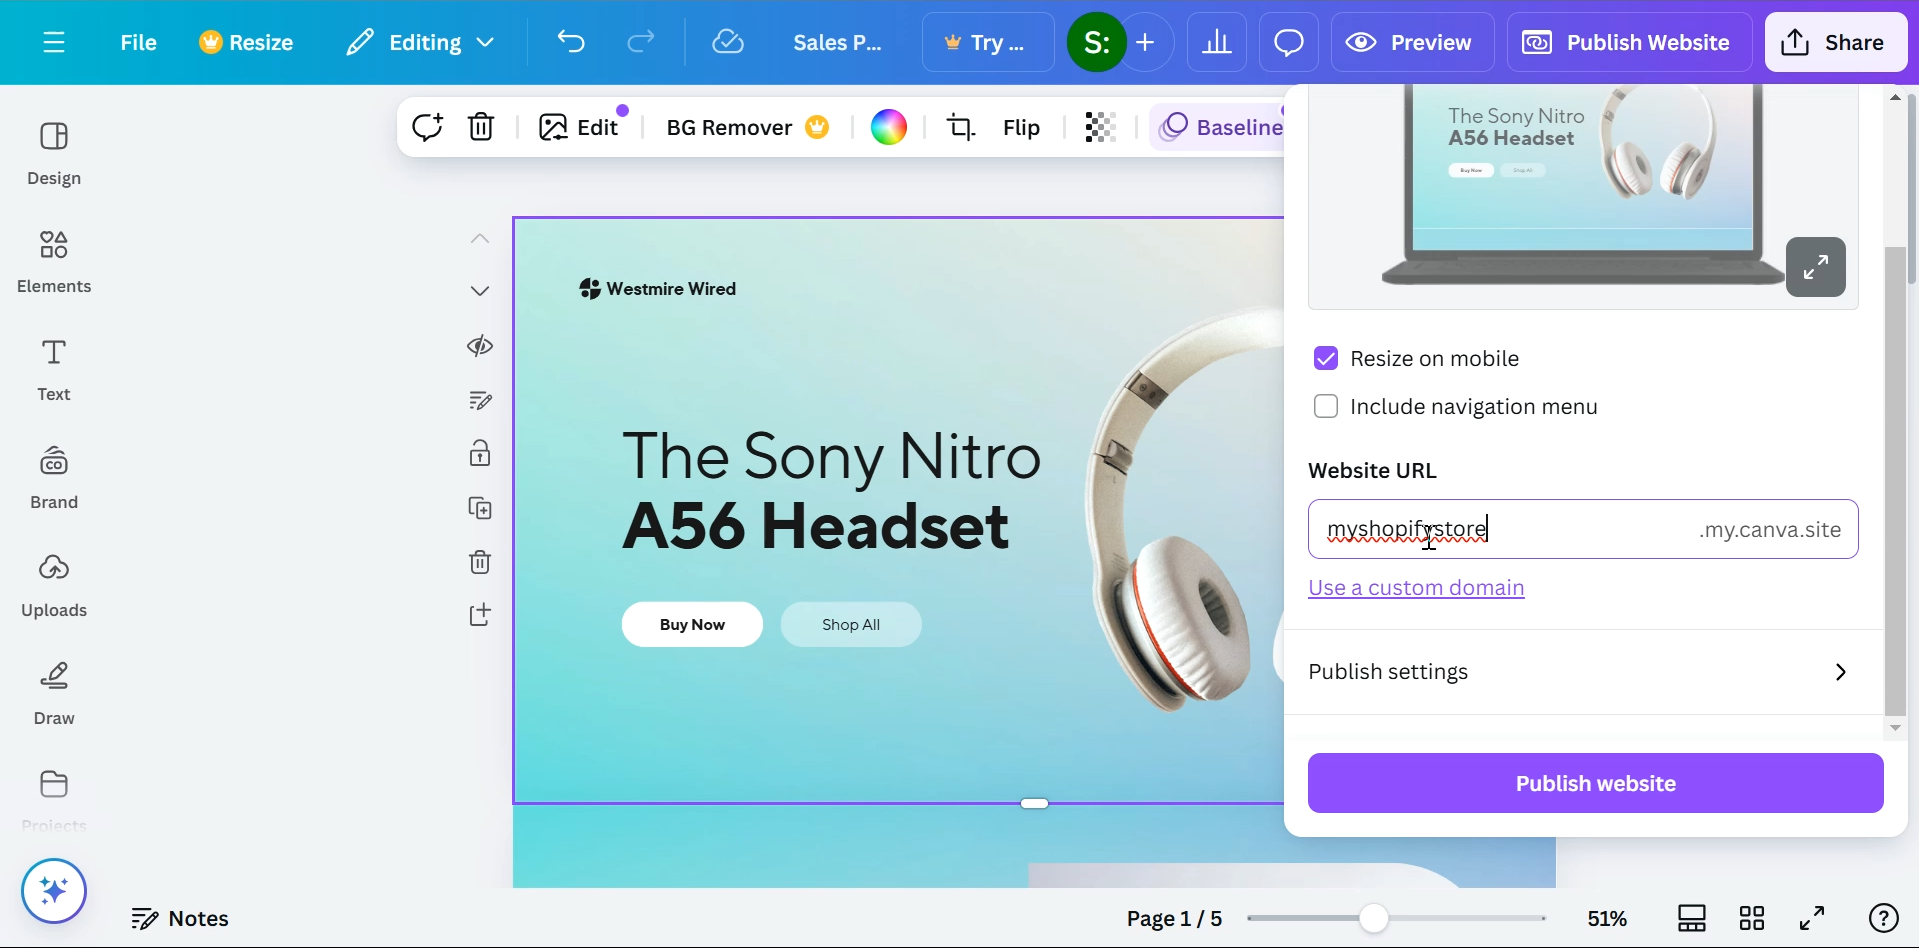Image resolution: width=1919 pixels, height=948 pixels.
Task: Add a comment from floating toolbar
Action: 428,127
